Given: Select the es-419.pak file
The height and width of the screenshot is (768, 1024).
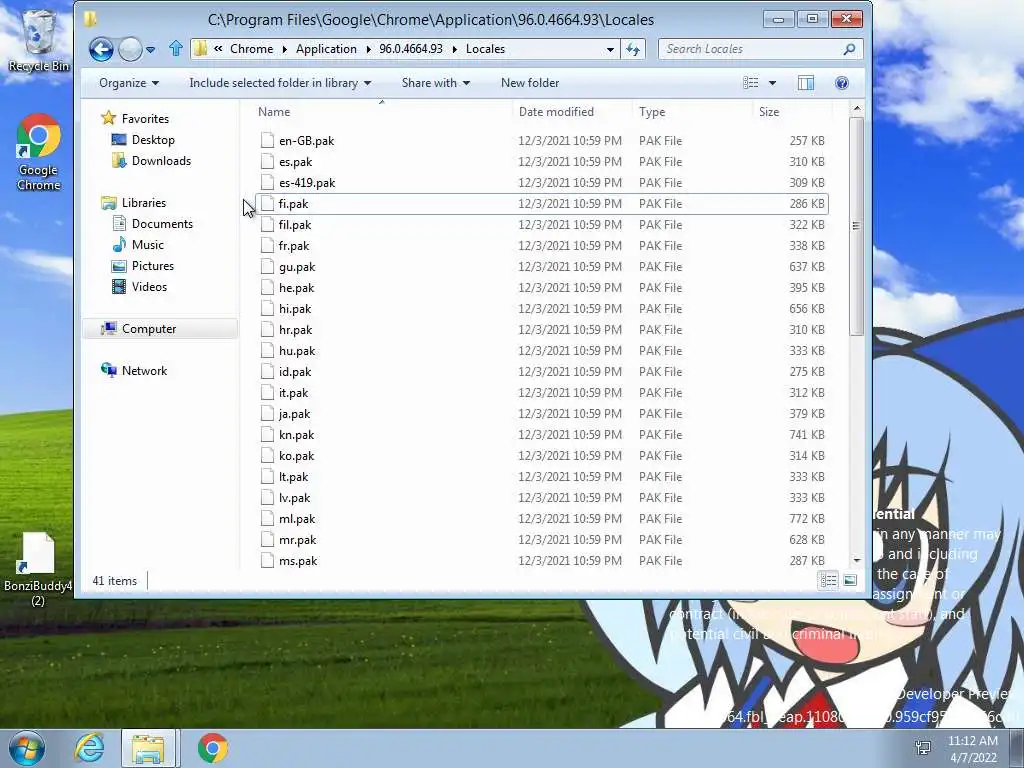Looking at the screenshot, I should point(542,182).
